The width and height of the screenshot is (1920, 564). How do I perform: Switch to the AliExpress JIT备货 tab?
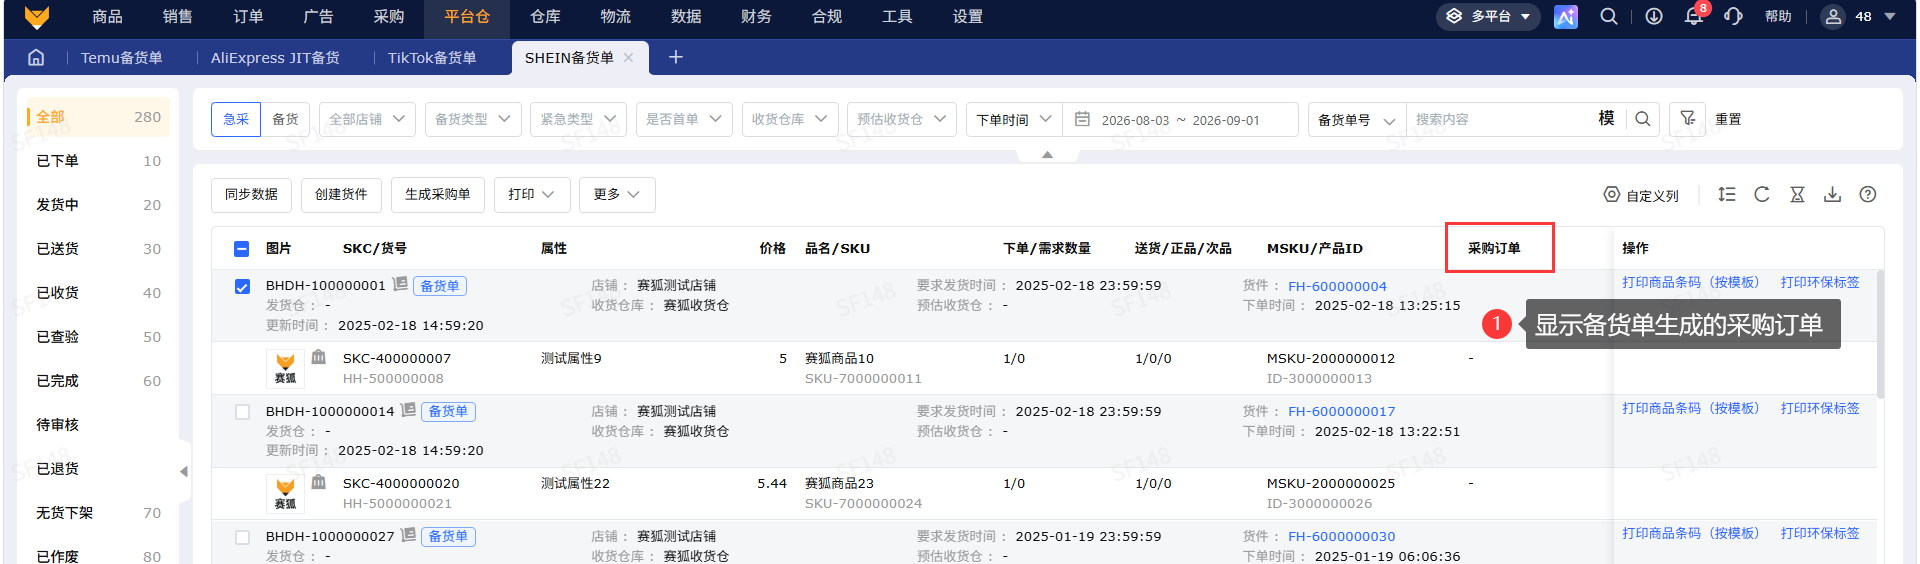coord(275,58)
